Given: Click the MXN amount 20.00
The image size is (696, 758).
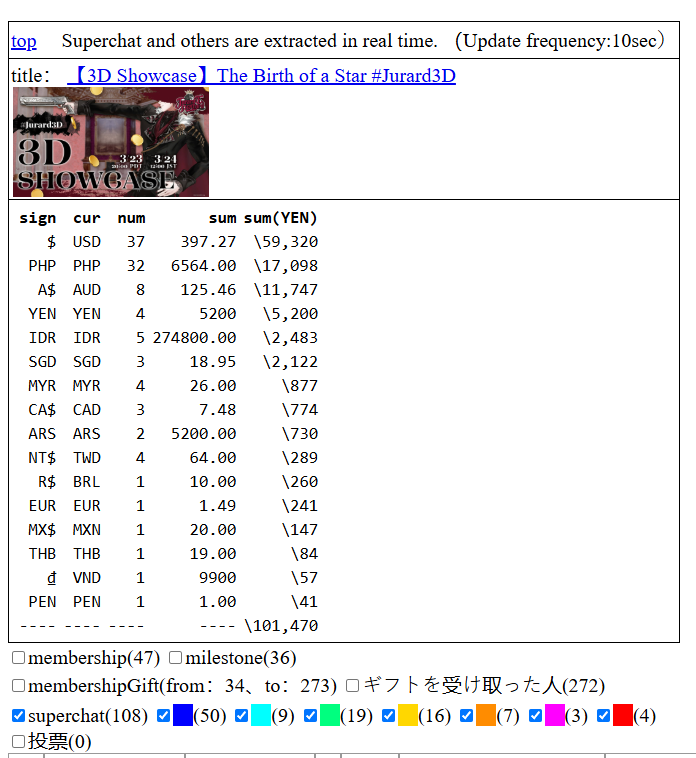Looking at the screenshot, I should 213,530.
